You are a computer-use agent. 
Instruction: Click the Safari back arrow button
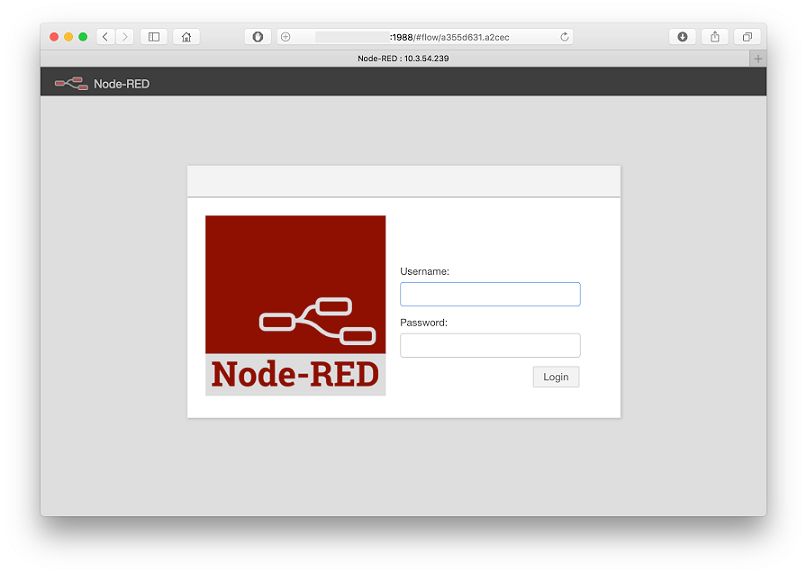click(105, 37)
